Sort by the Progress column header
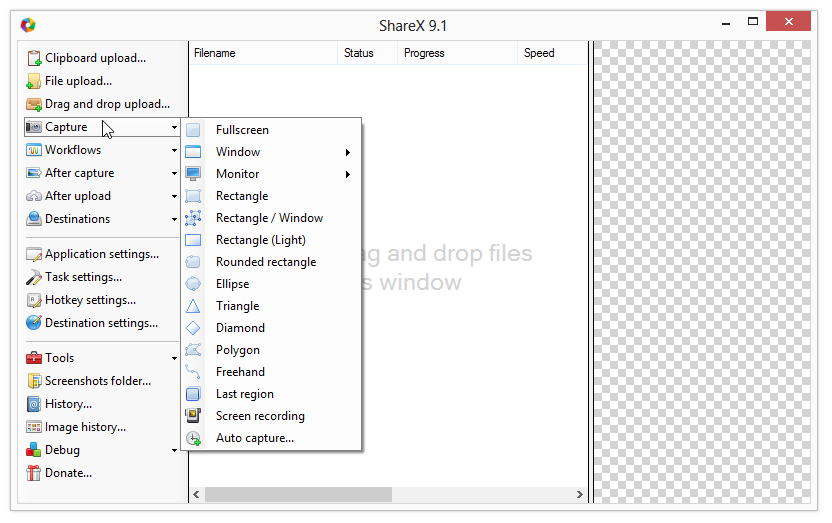The image size is (832, 523). 457,53
